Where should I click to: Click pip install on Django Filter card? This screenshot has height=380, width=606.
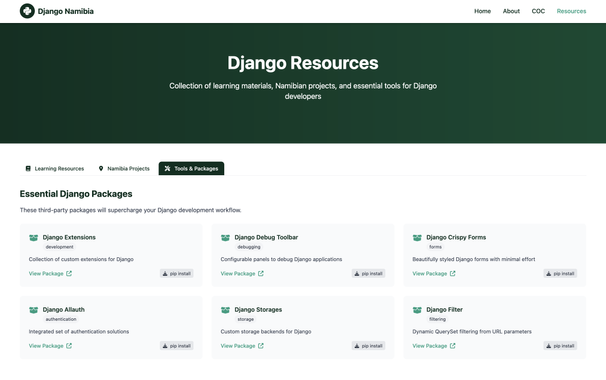click(x=560, y=346)
